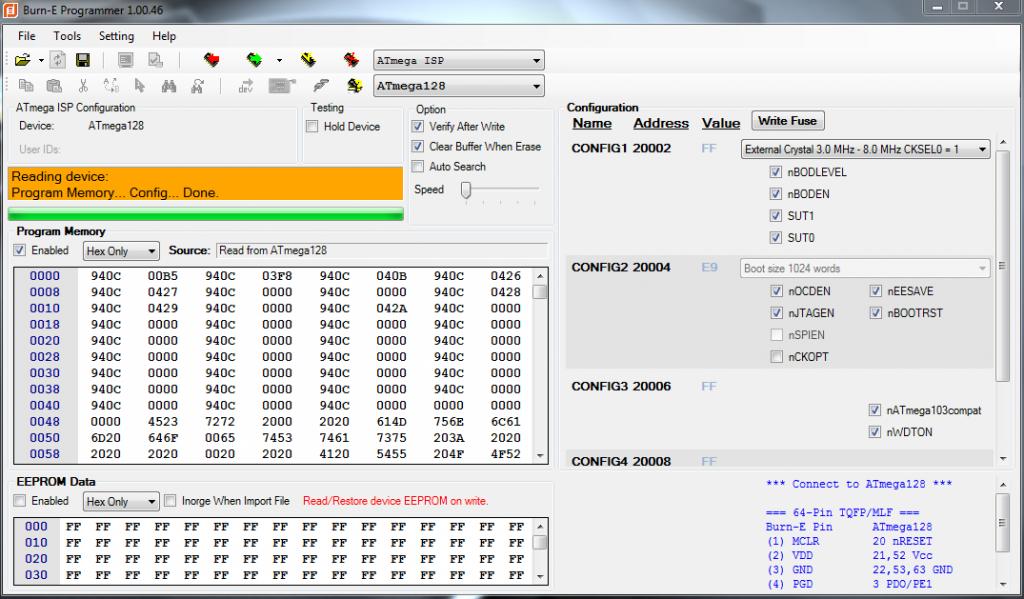Click the red arrow chip read icon
The image size is (1024, 599).
click(211, 61)
